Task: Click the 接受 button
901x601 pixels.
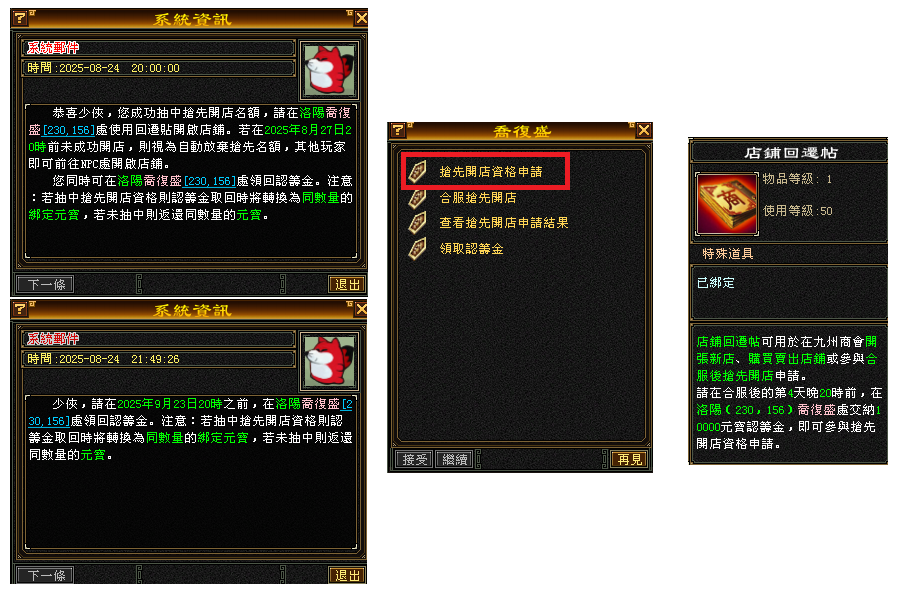Action: point(414,460)
